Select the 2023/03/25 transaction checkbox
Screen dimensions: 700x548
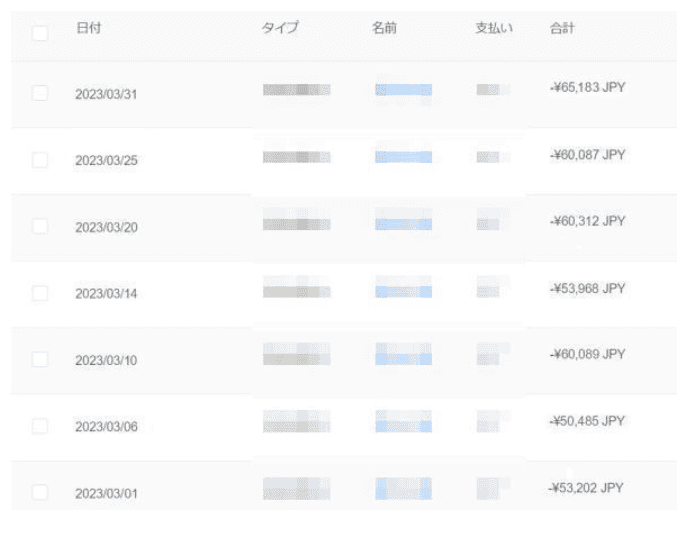40,160
